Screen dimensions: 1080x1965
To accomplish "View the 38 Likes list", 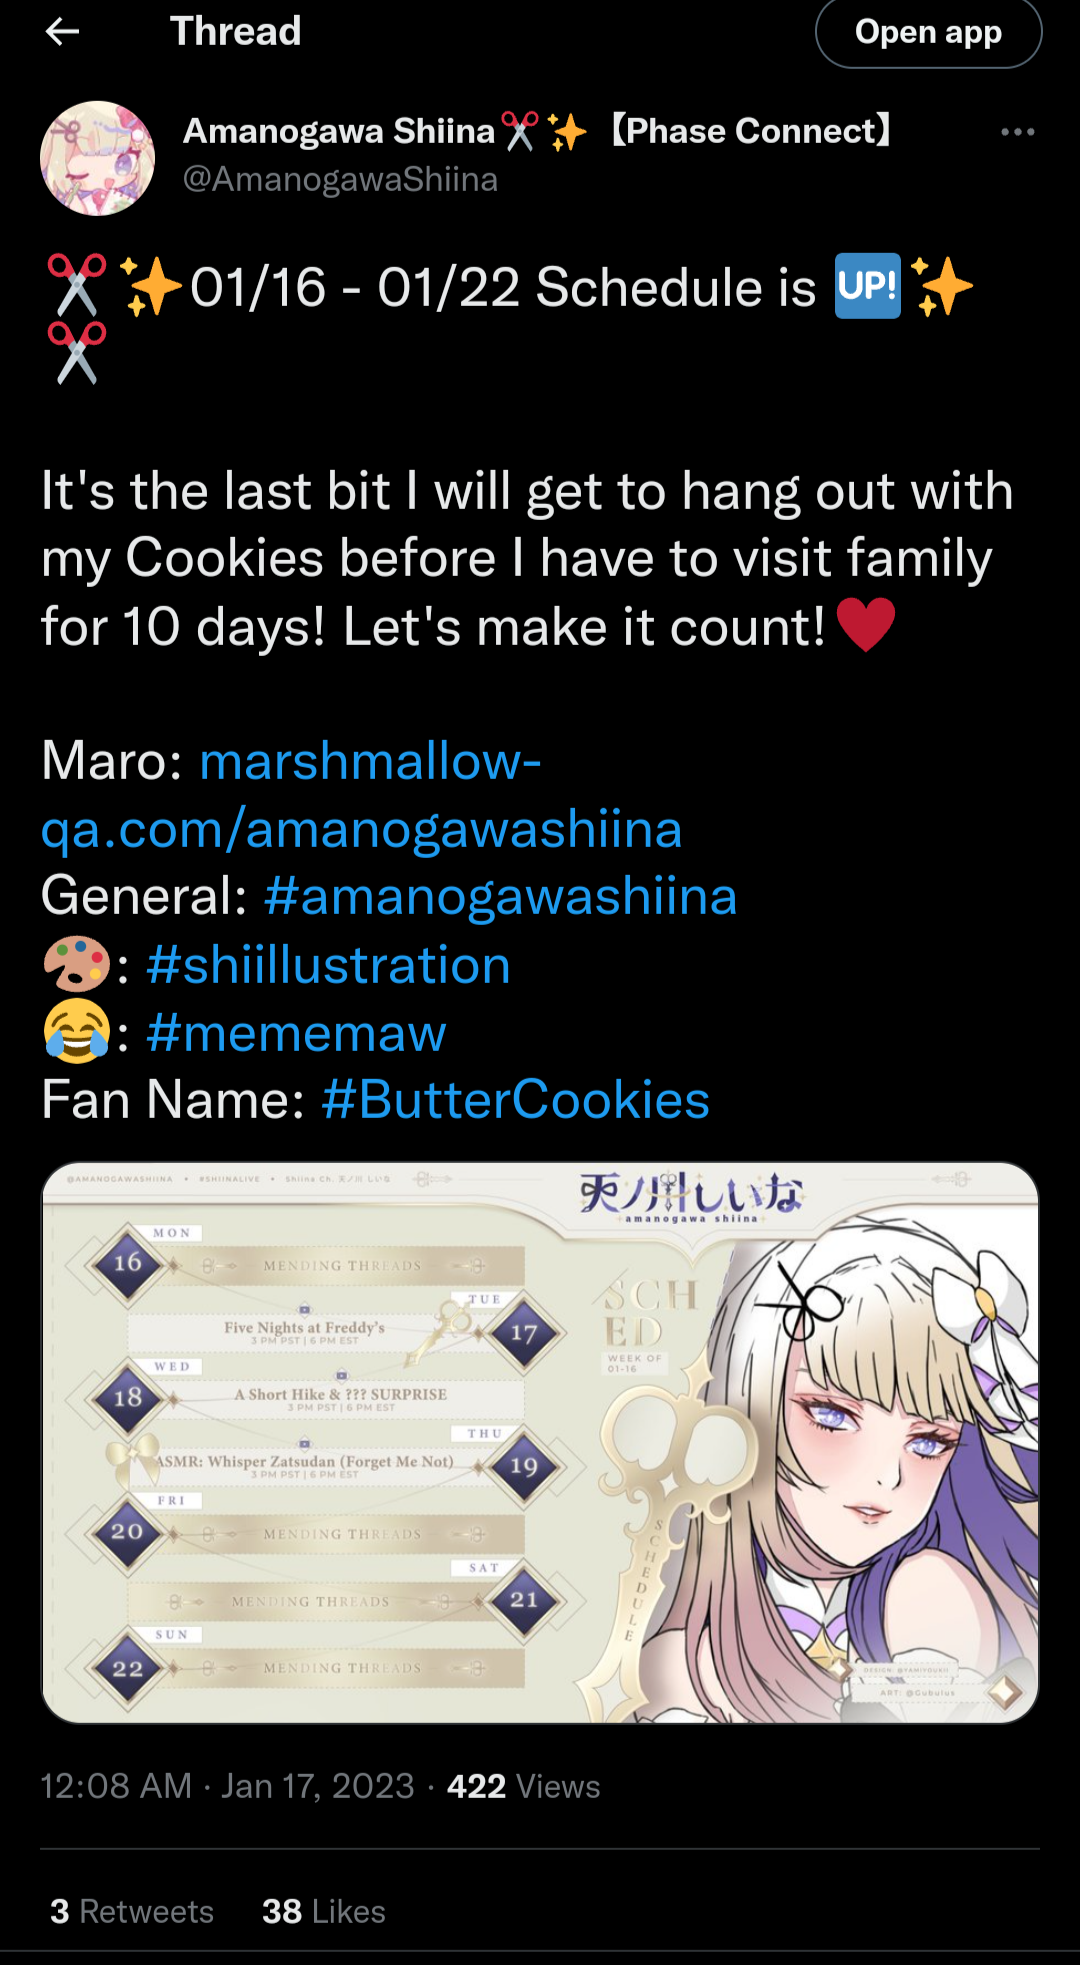I will [324, 1911].
